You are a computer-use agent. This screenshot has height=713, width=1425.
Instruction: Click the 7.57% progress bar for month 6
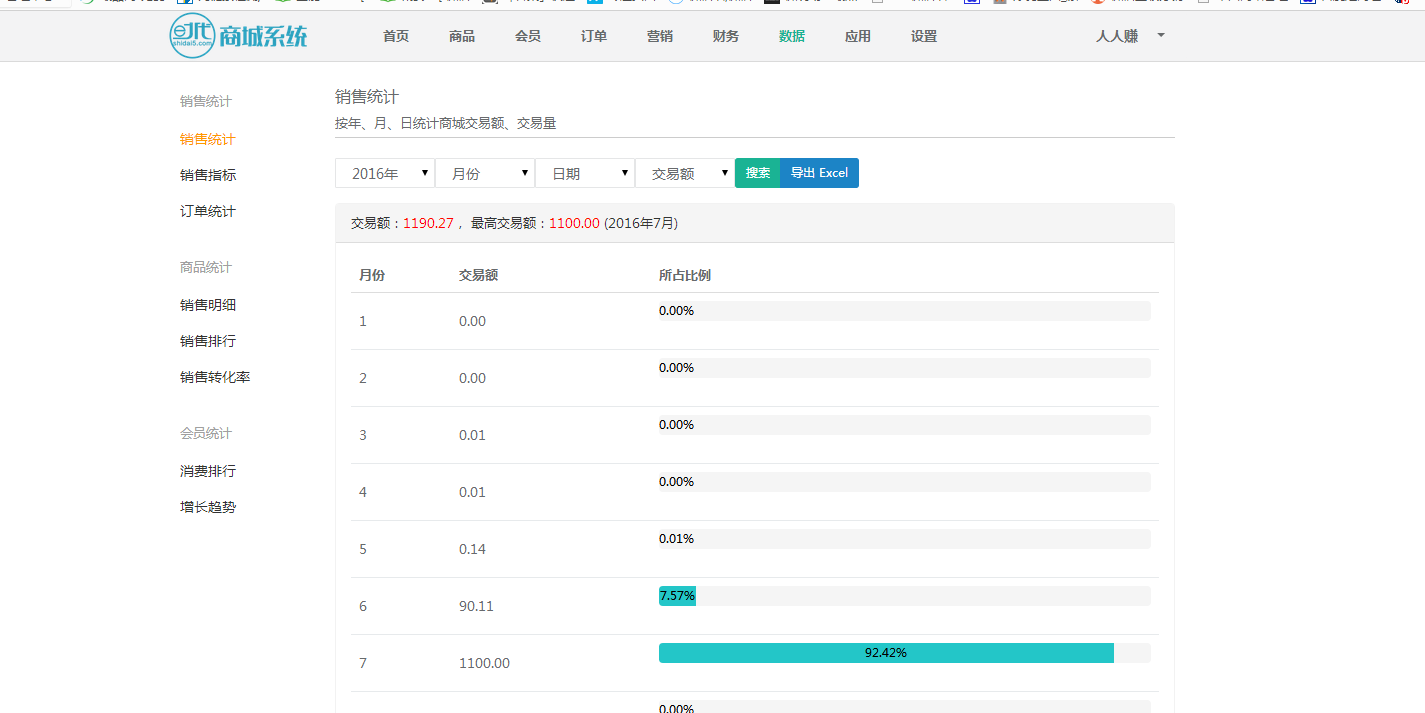(x=677, y=596)
